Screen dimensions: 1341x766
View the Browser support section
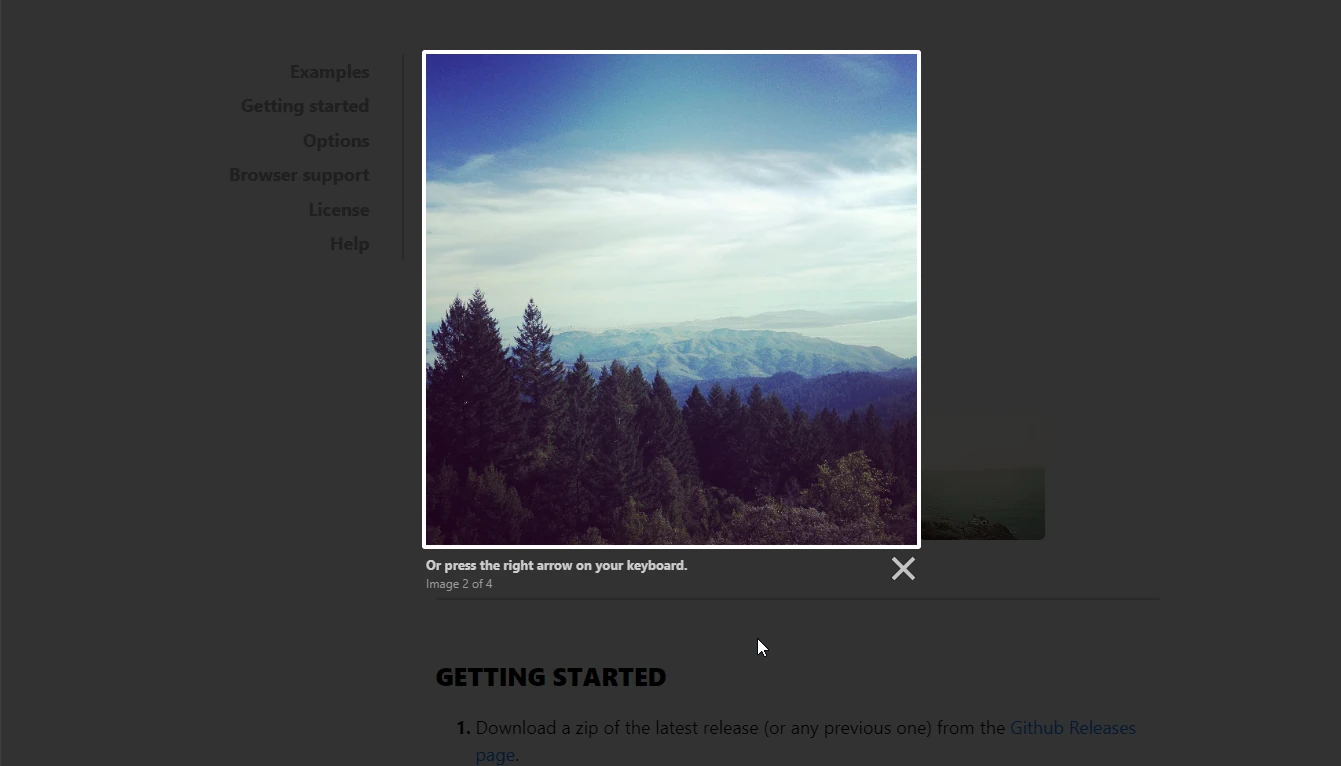299,174
